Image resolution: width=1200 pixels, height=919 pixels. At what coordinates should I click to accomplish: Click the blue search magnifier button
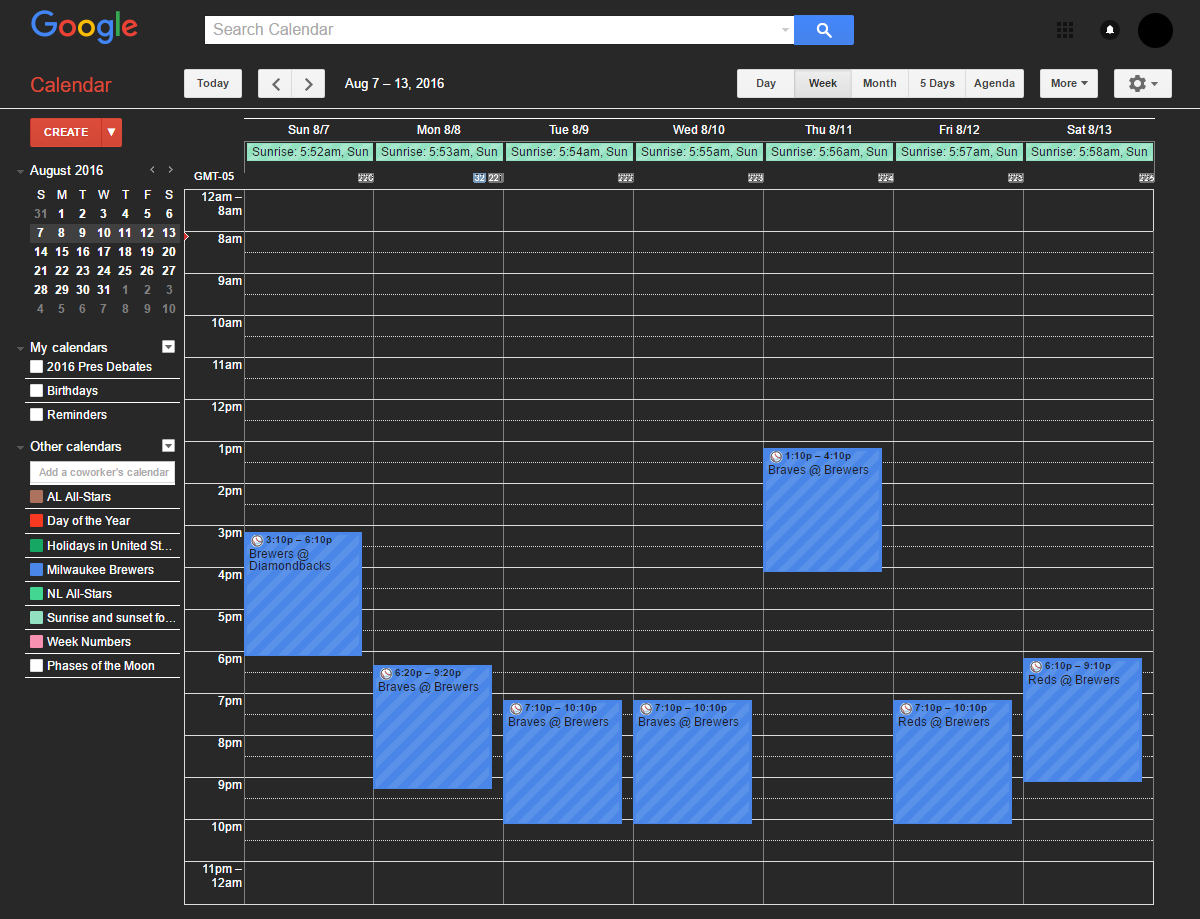coord(824,30)
